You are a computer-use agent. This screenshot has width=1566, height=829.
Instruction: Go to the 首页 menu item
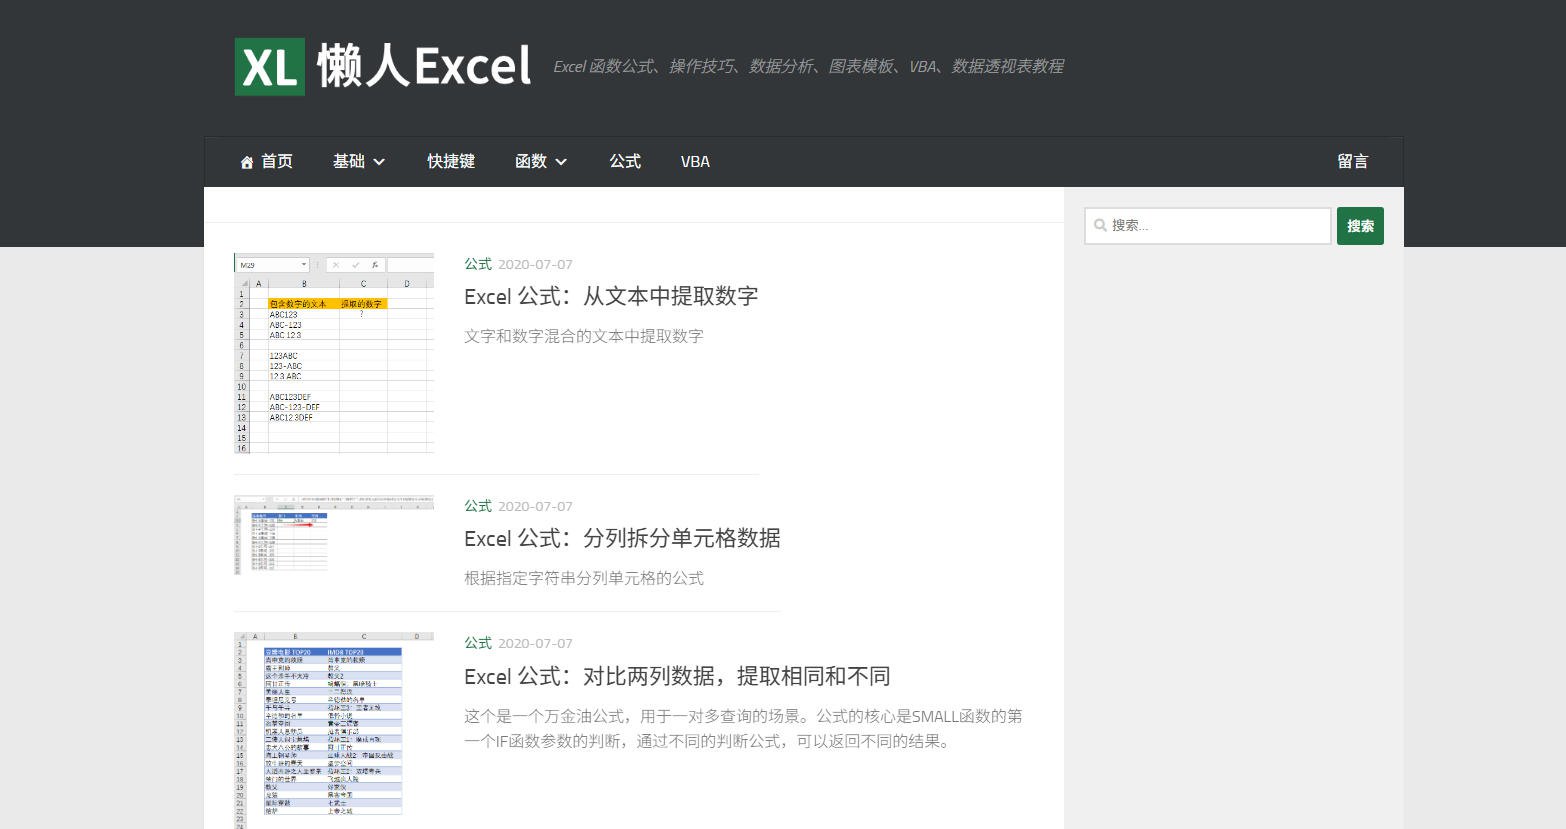point(277,162)
